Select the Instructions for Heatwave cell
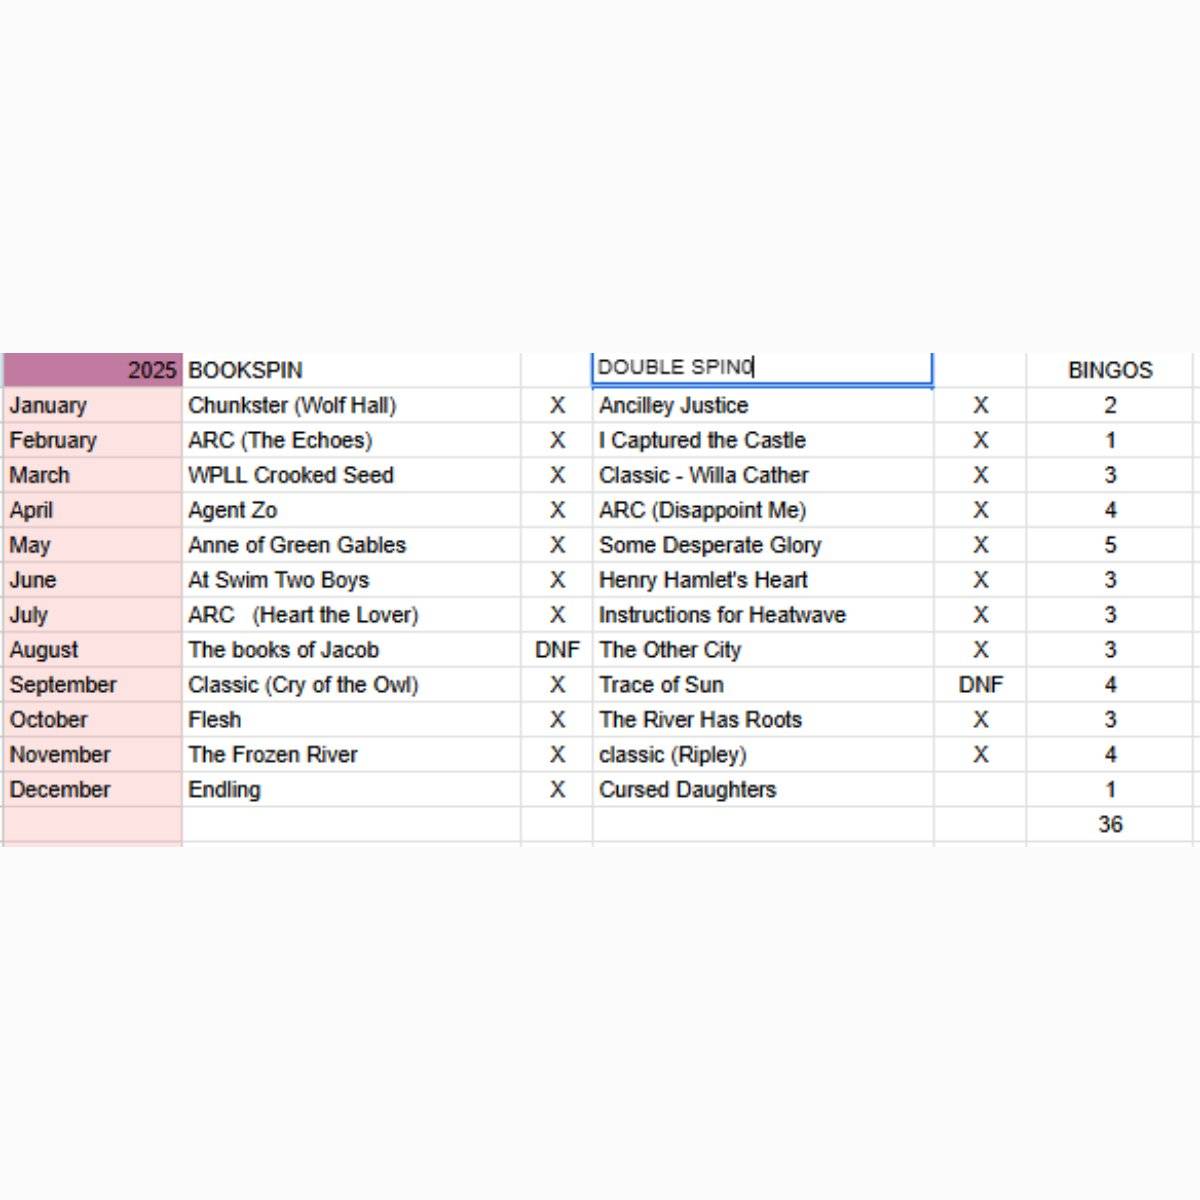Screen dimensions: 1200x1200 coord(762,615)
